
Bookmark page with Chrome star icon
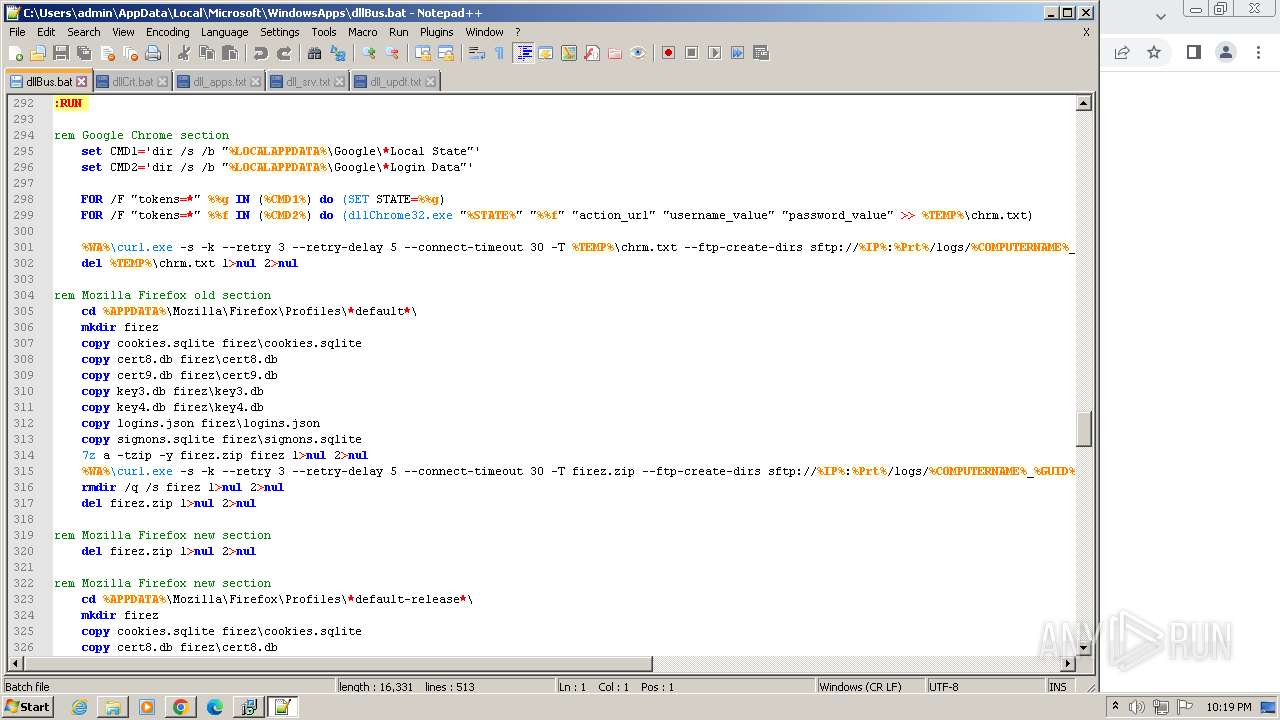point(1154,52)
